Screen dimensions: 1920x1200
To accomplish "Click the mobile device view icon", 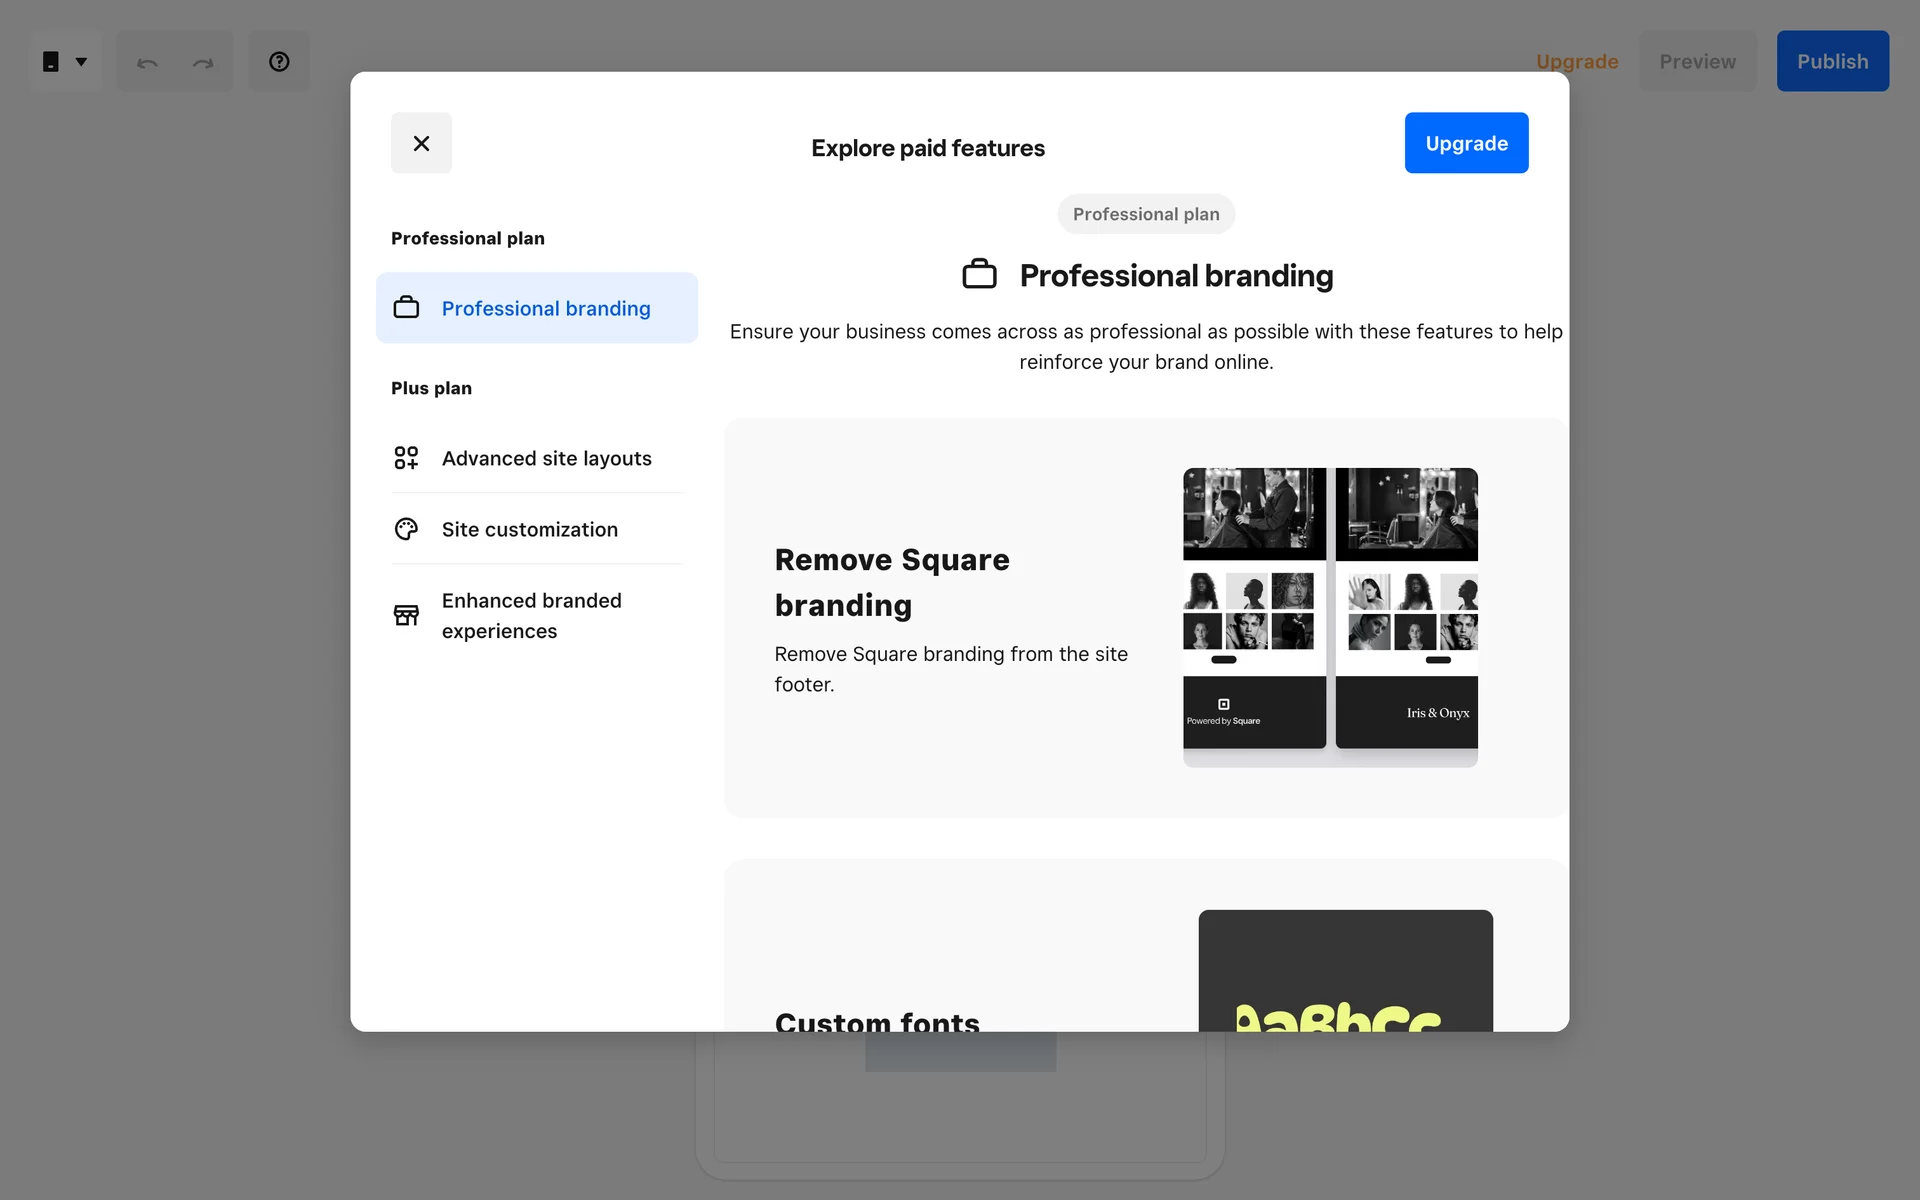I will (x=51, y=62).
